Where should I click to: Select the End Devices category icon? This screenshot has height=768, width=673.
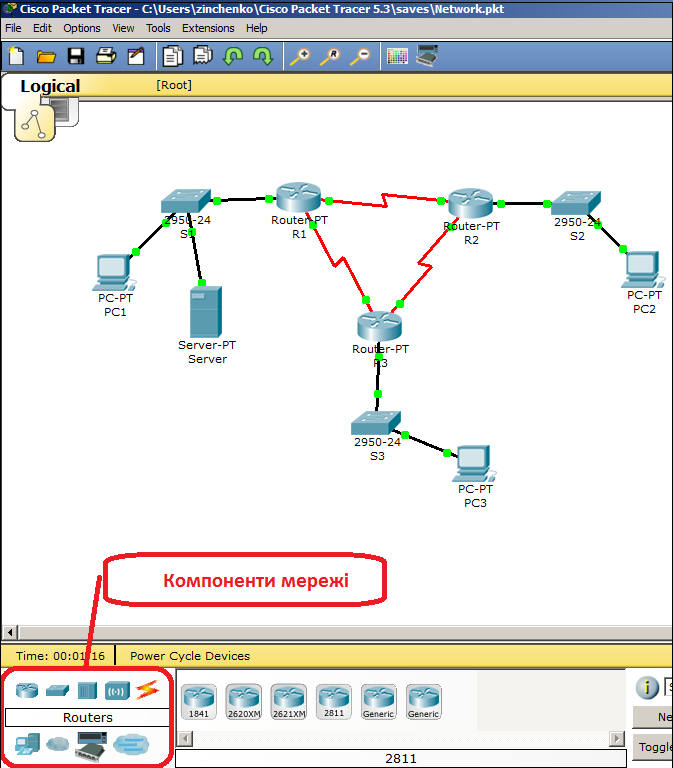coord(27,744)
